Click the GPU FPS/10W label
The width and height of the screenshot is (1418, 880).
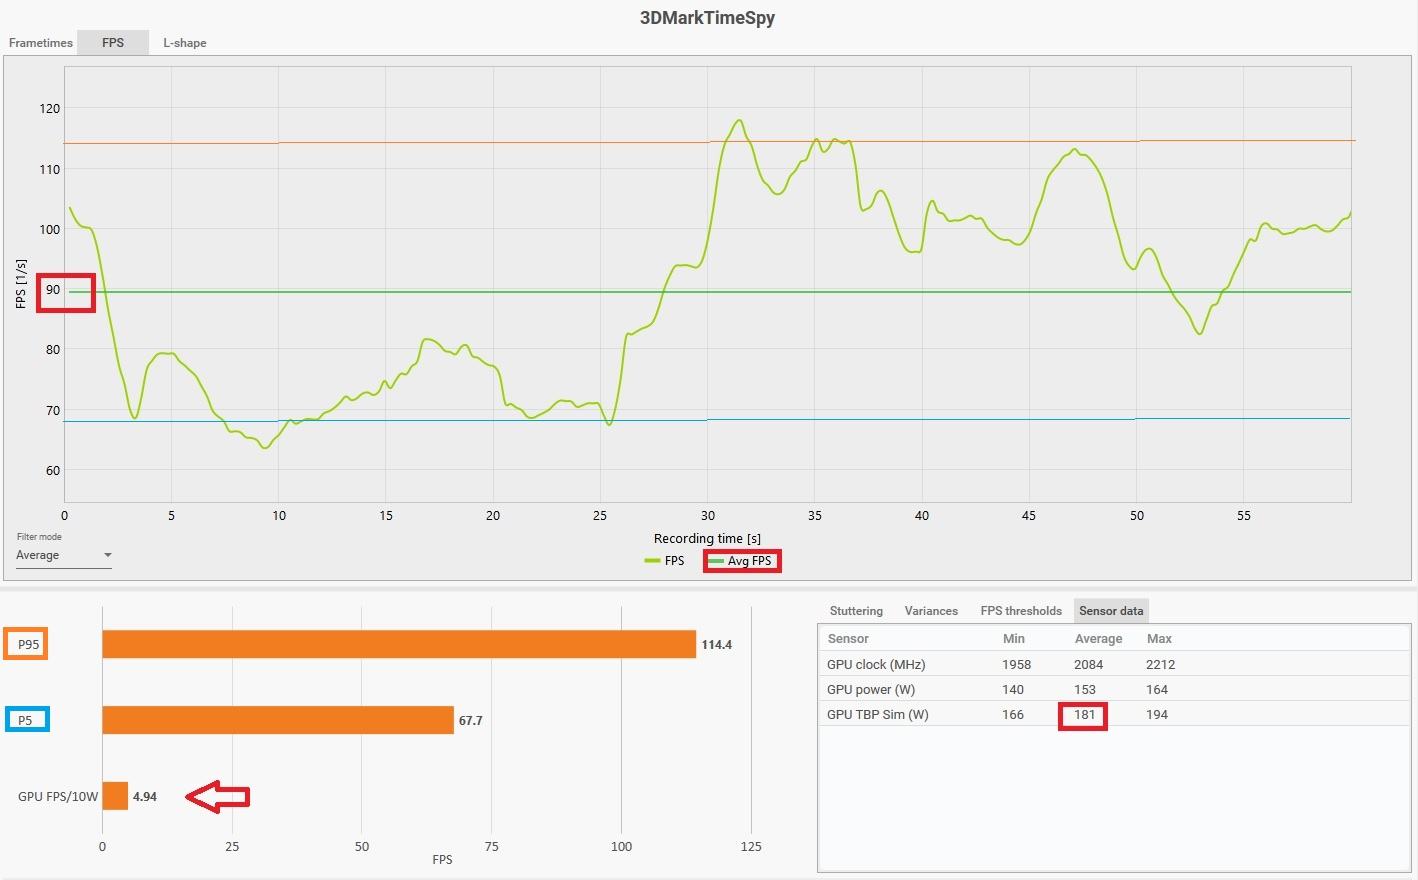point(58,797)
